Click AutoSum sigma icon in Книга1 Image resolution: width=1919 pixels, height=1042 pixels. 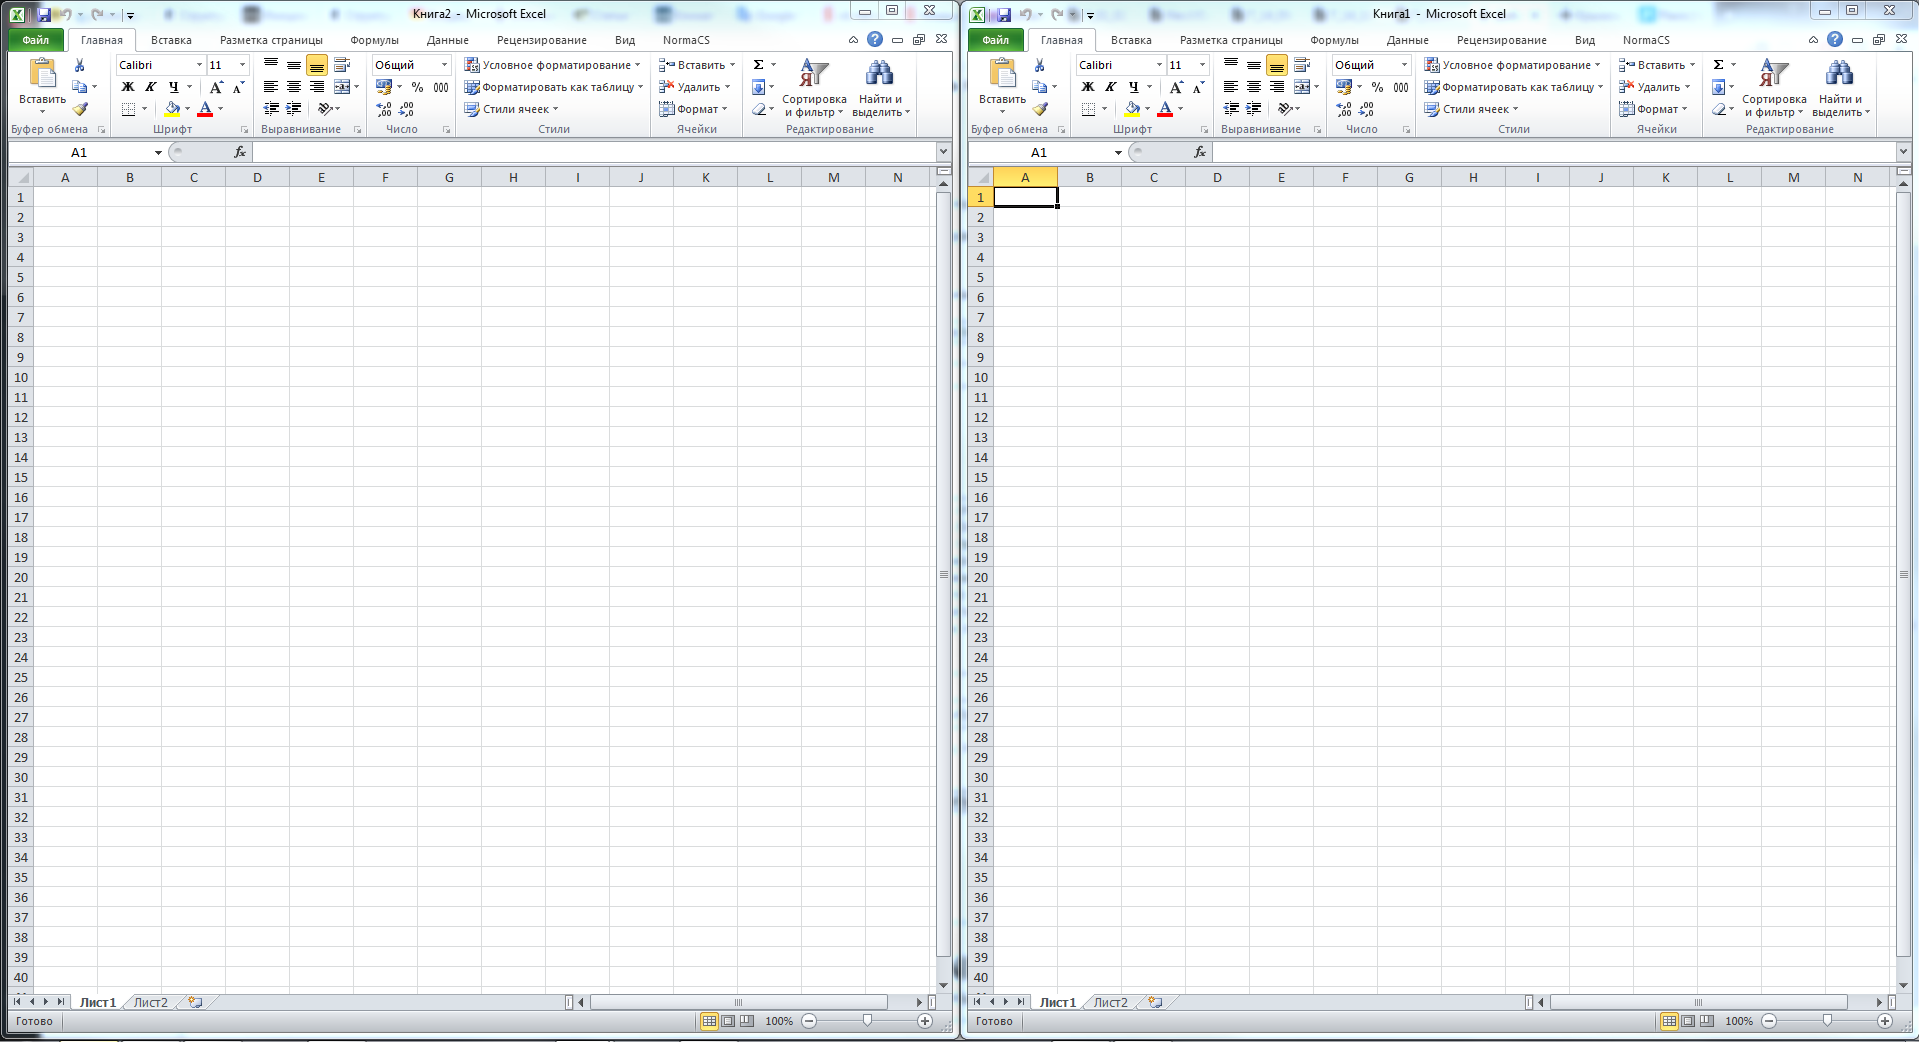click(x=1719, y=65)
